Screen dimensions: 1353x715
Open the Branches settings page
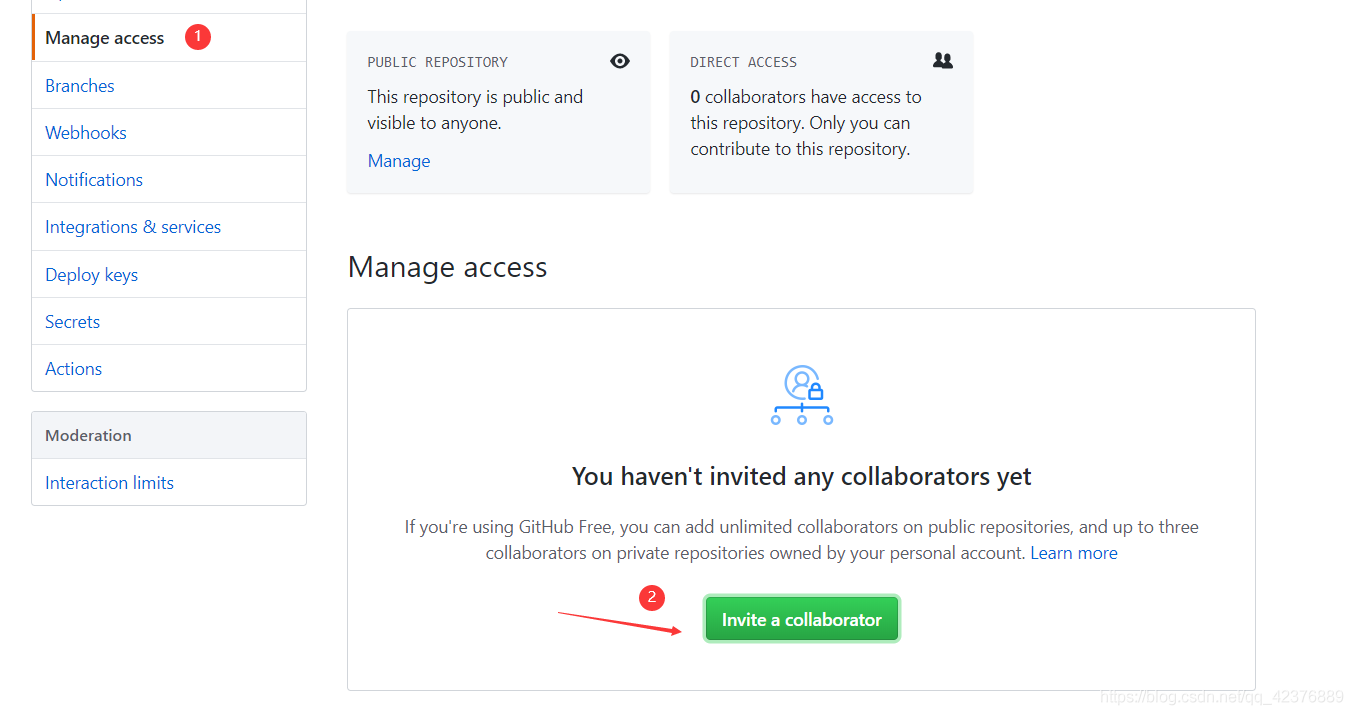point(79,85)
